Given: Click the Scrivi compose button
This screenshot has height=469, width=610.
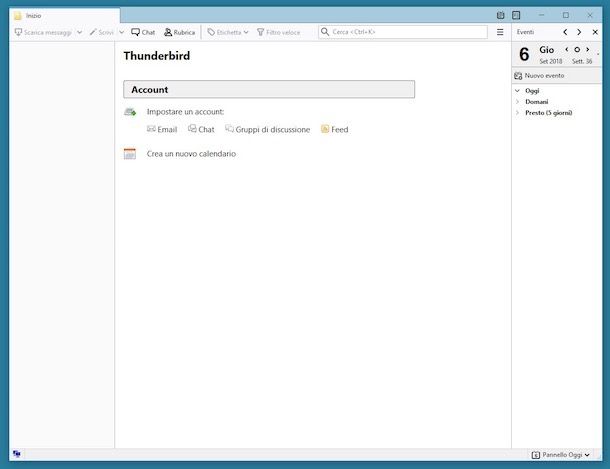Looking at the screenshot, I should pyautogui.click(x=102, y=32).
